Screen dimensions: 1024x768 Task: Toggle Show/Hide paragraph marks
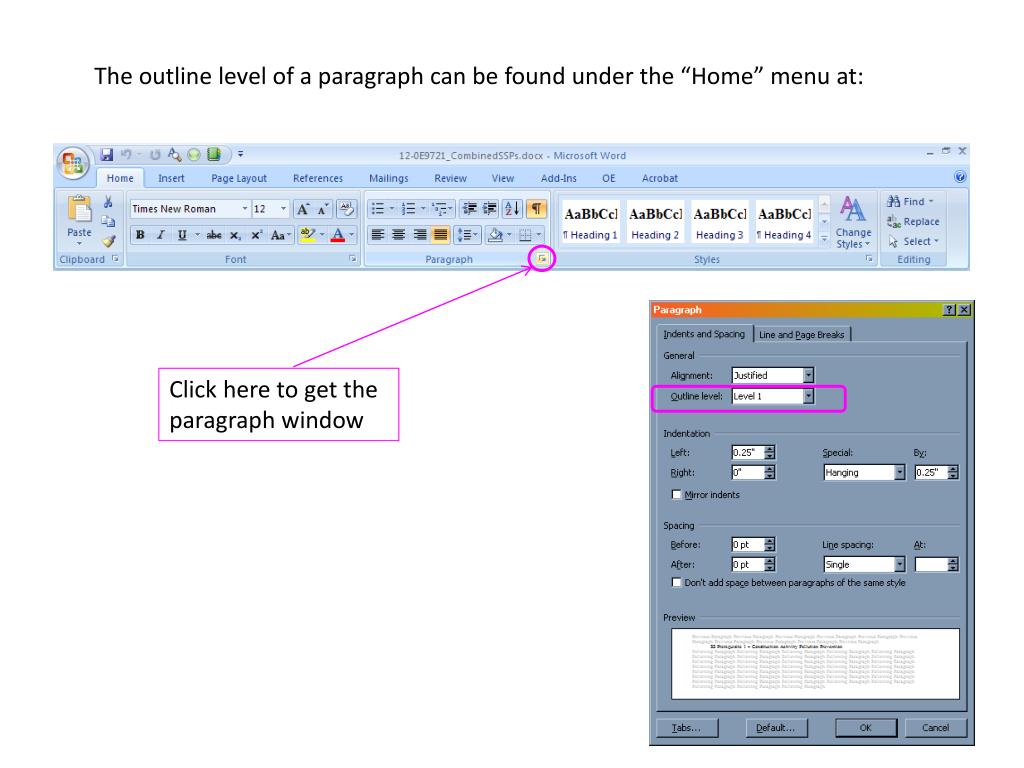[536, 209]
